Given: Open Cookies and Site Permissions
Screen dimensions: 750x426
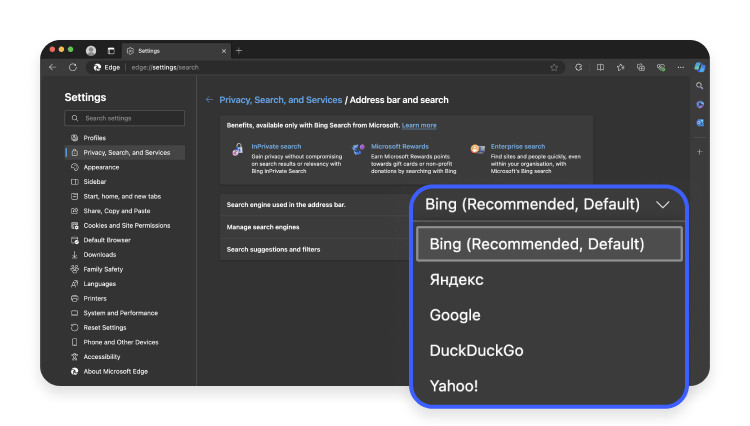Looking at the screenshot, I should 125,226.
